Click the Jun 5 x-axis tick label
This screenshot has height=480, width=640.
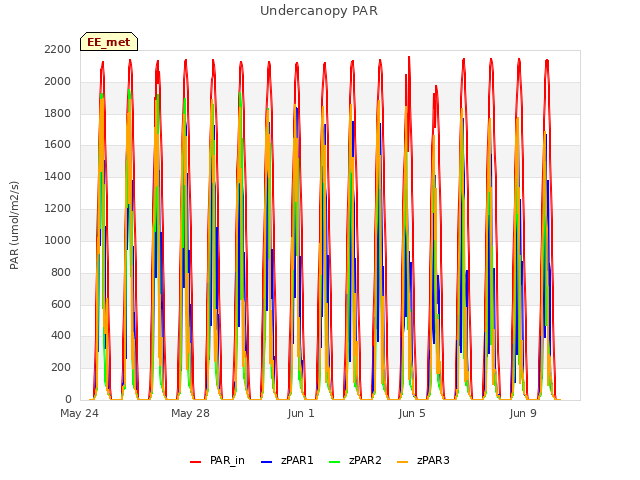[412, 413]
